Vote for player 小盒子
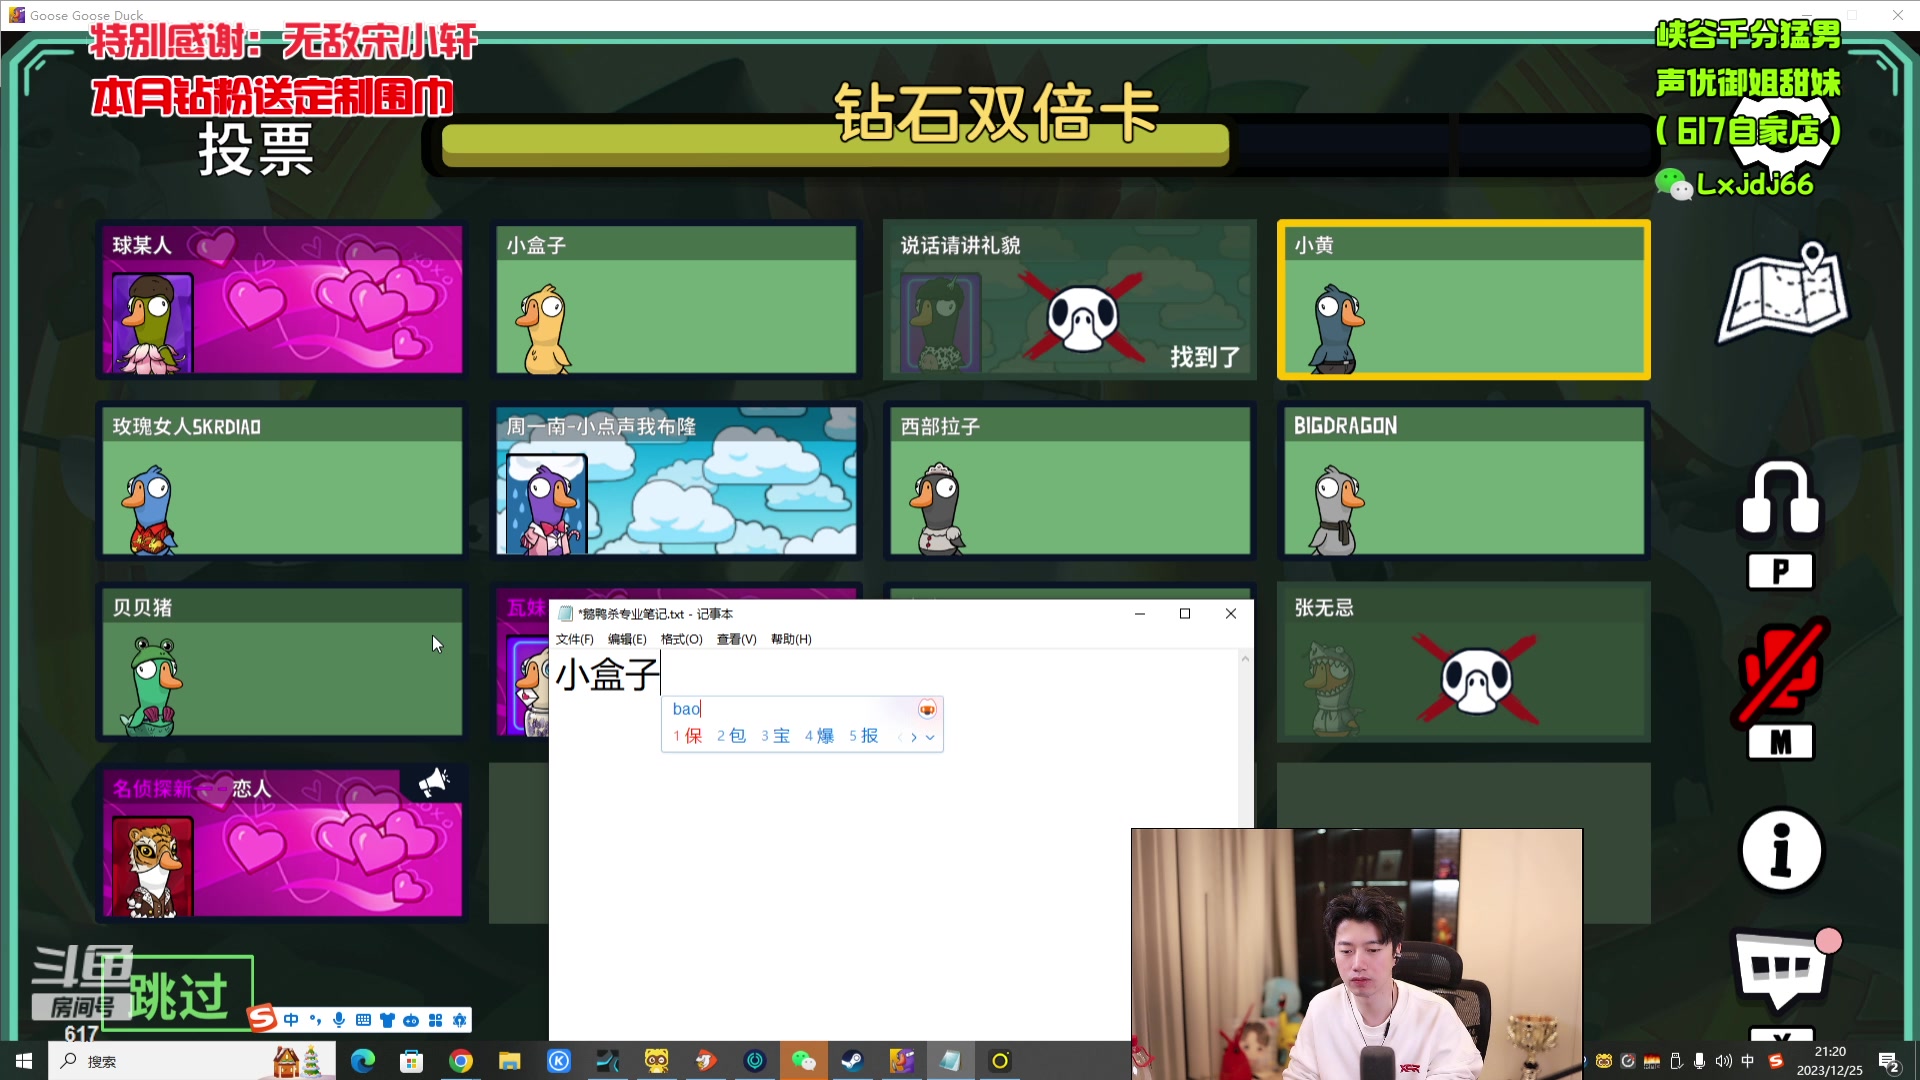The height and width of the screenshot is (1080, 1920). tap(676, 300)
